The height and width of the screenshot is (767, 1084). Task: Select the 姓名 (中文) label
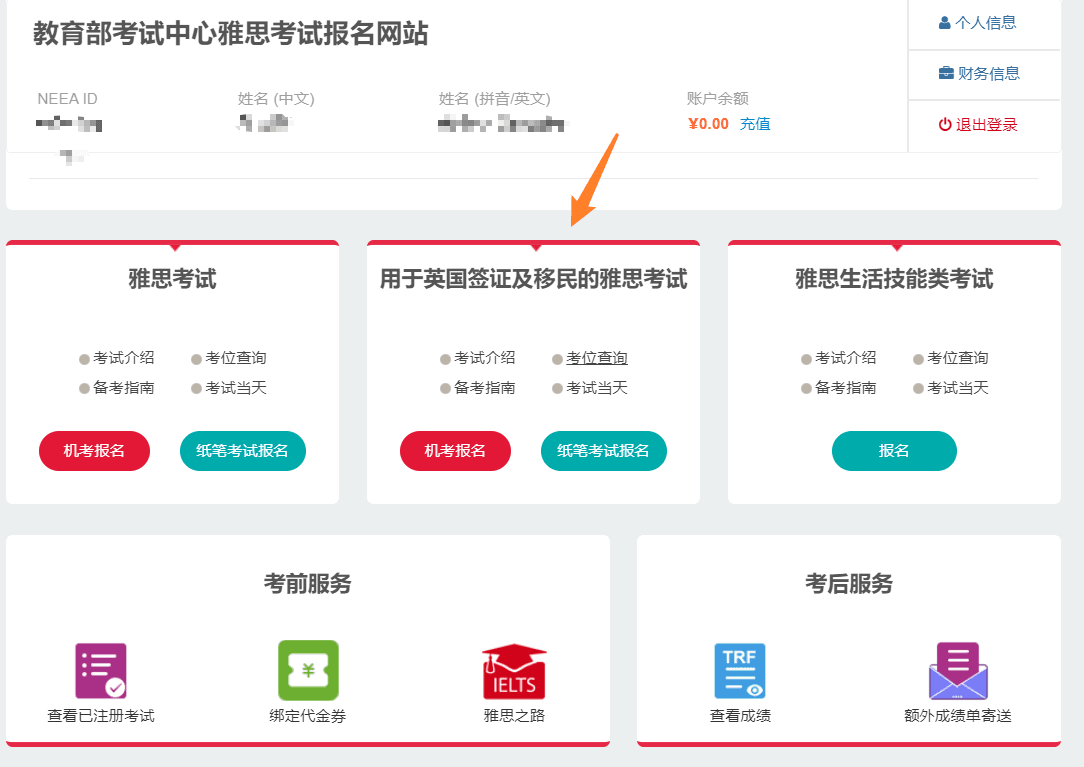[276, 99]
